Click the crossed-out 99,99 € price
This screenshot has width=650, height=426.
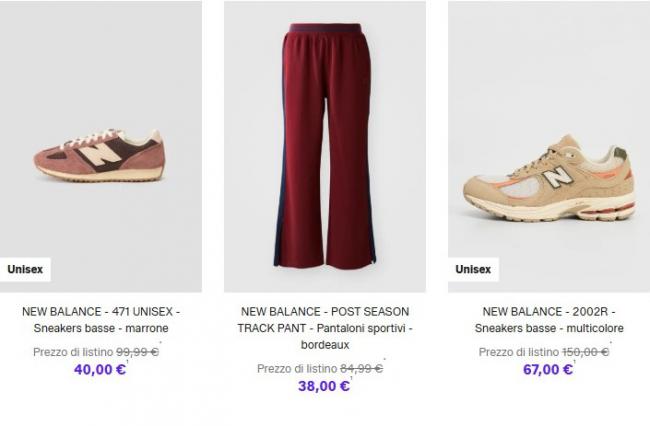click(x=138, y=351)
